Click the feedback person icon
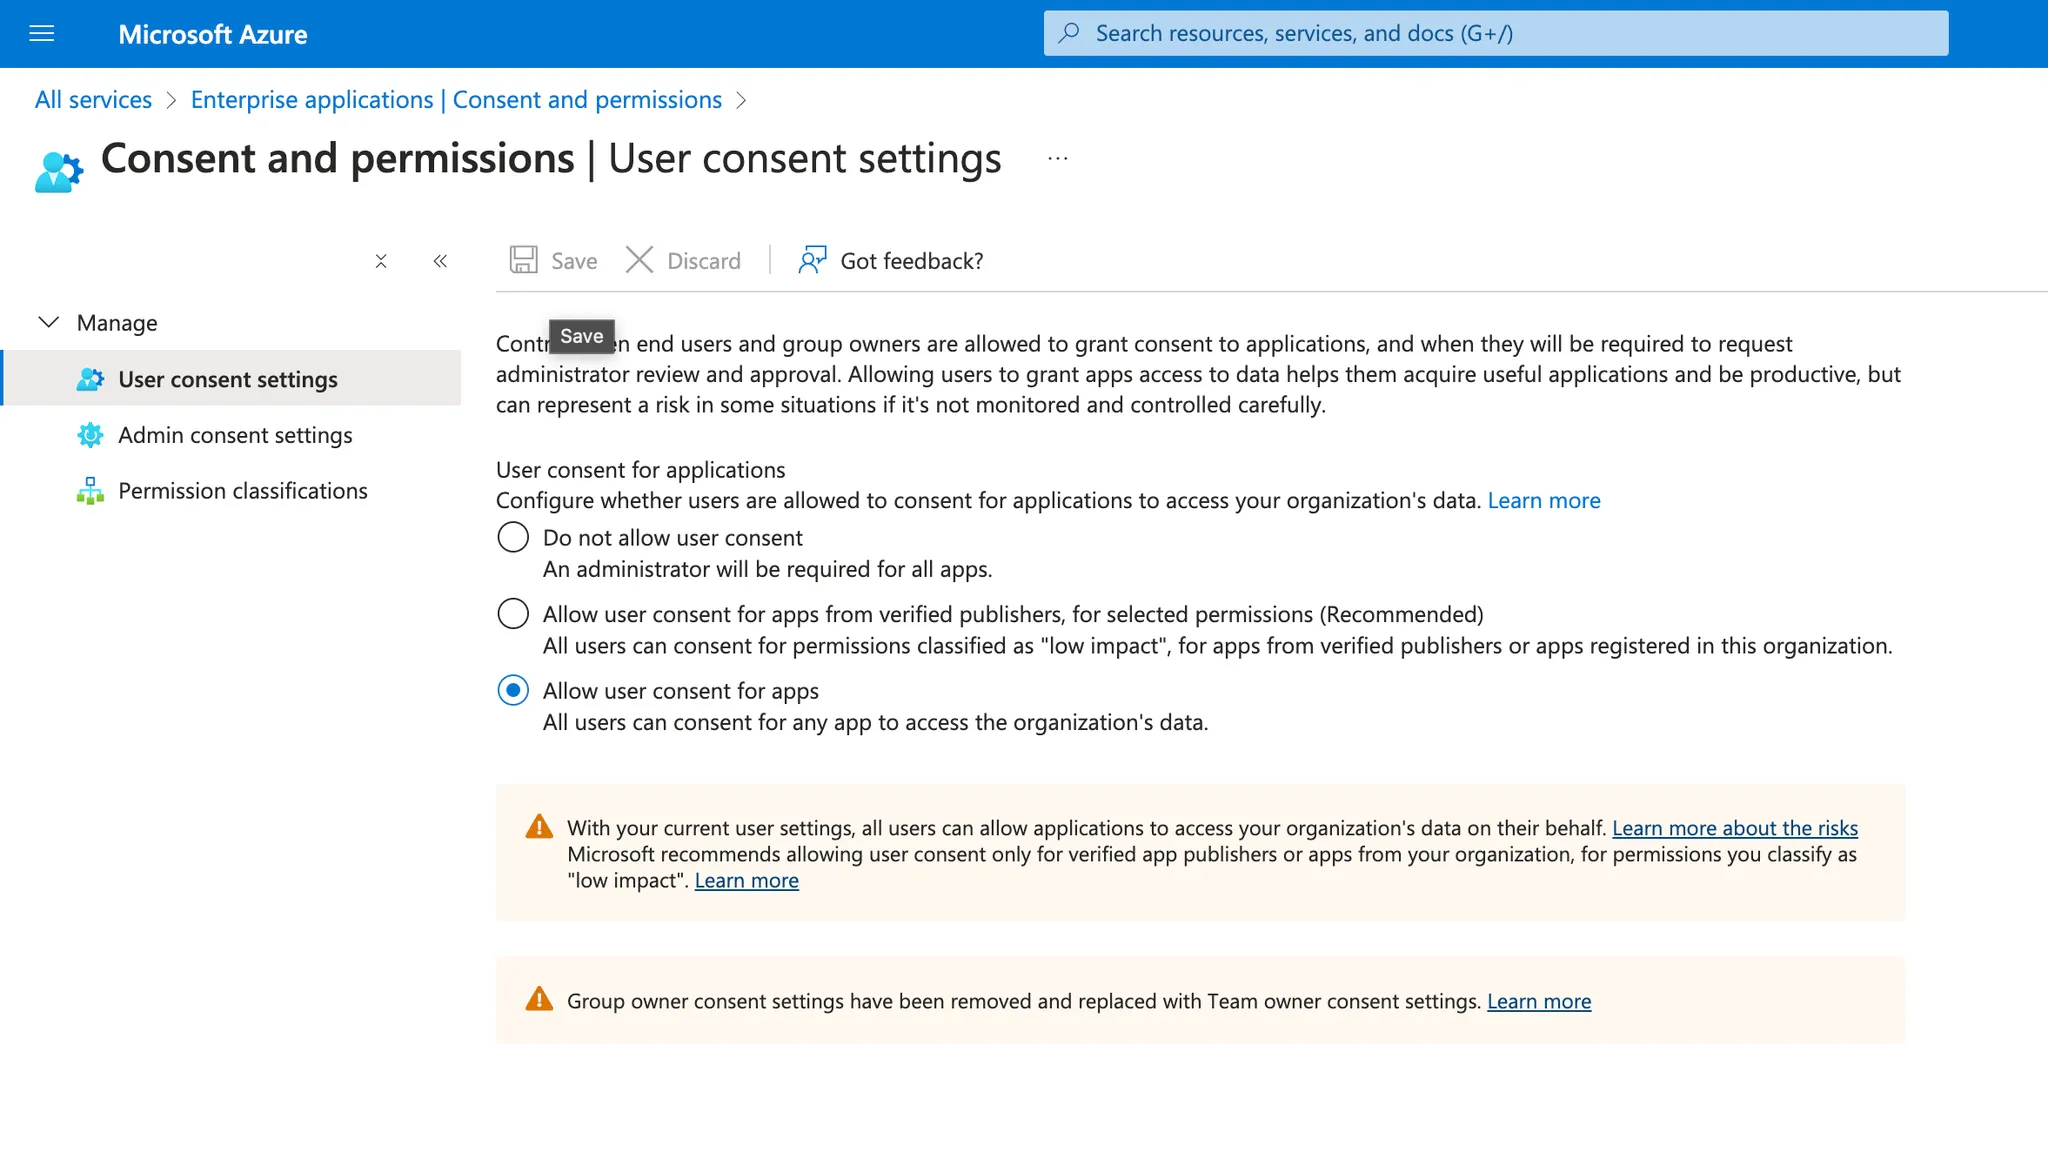Screen dimensions: 2048x1166 pyautogui.click(x=812, y=260)
